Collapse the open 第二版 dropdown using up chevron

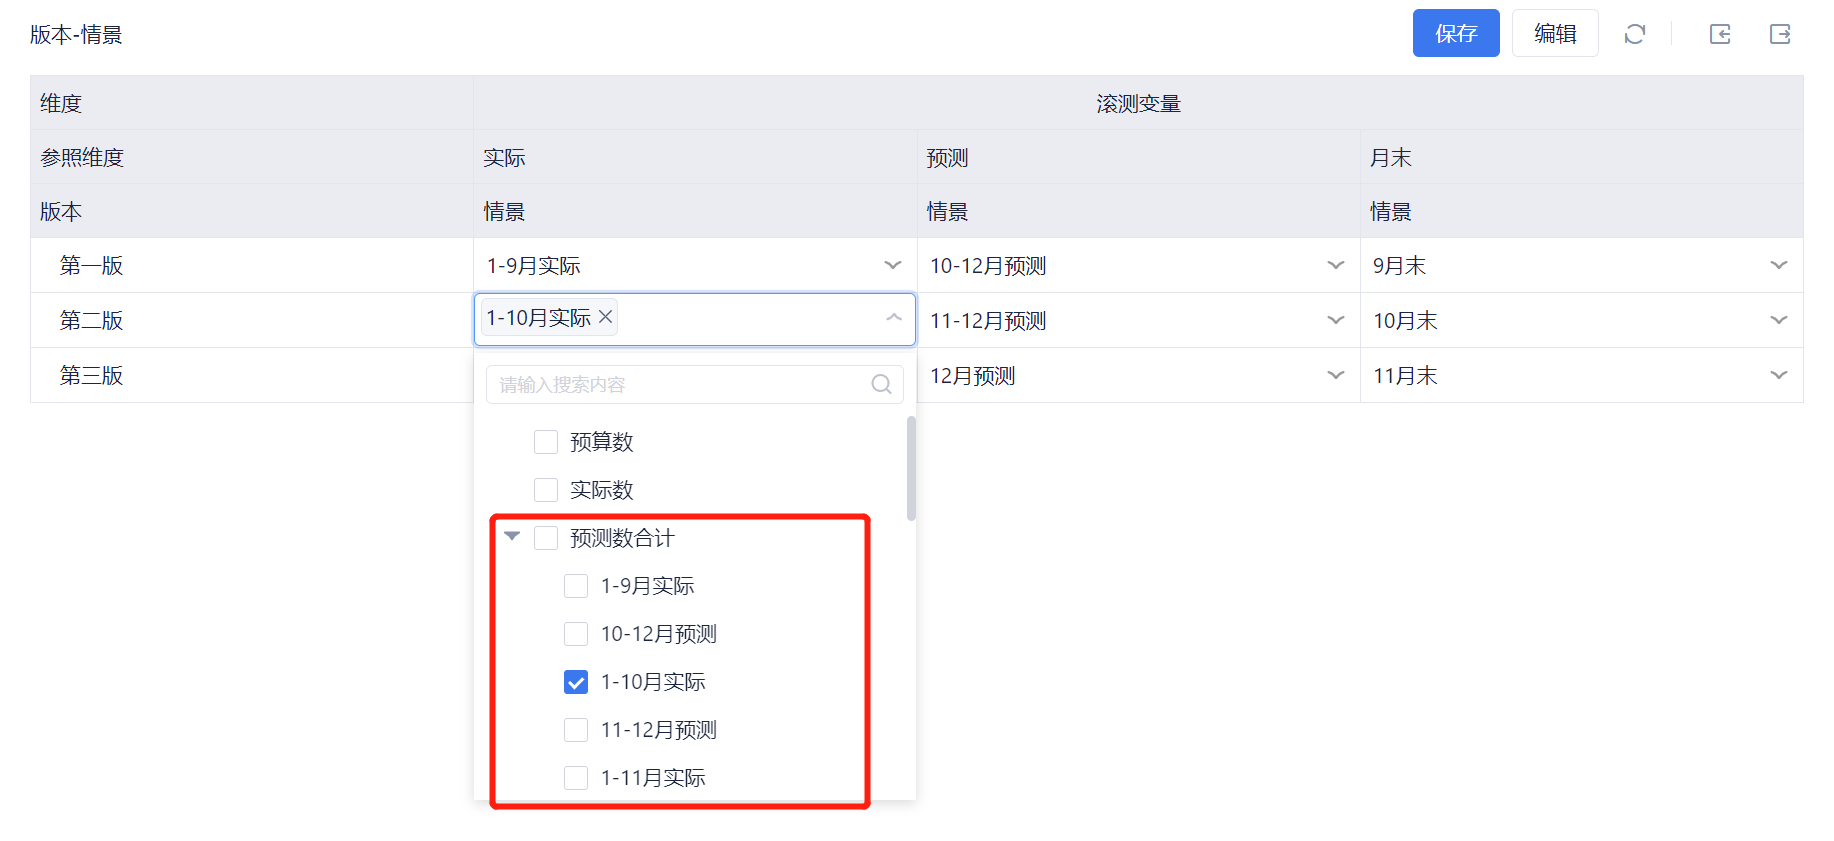tap(894, 318)
